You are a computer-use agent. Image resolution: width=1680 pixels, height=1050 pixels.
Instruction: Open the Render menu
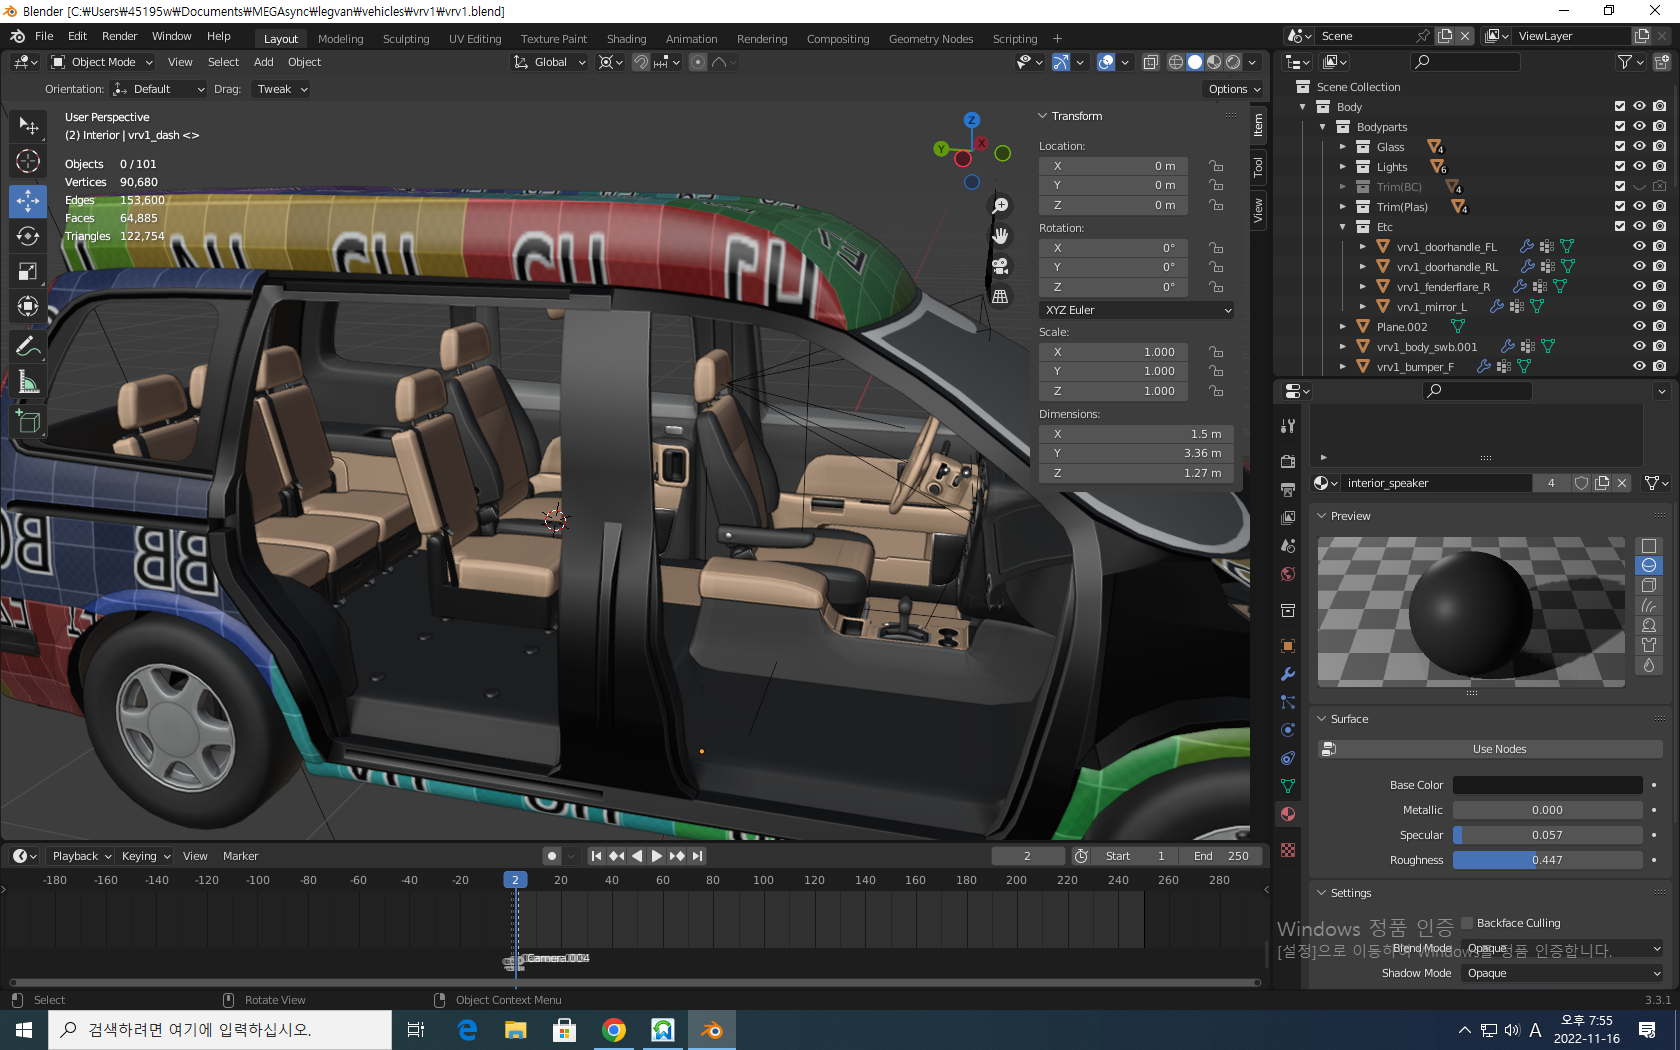tap(119, 36)
